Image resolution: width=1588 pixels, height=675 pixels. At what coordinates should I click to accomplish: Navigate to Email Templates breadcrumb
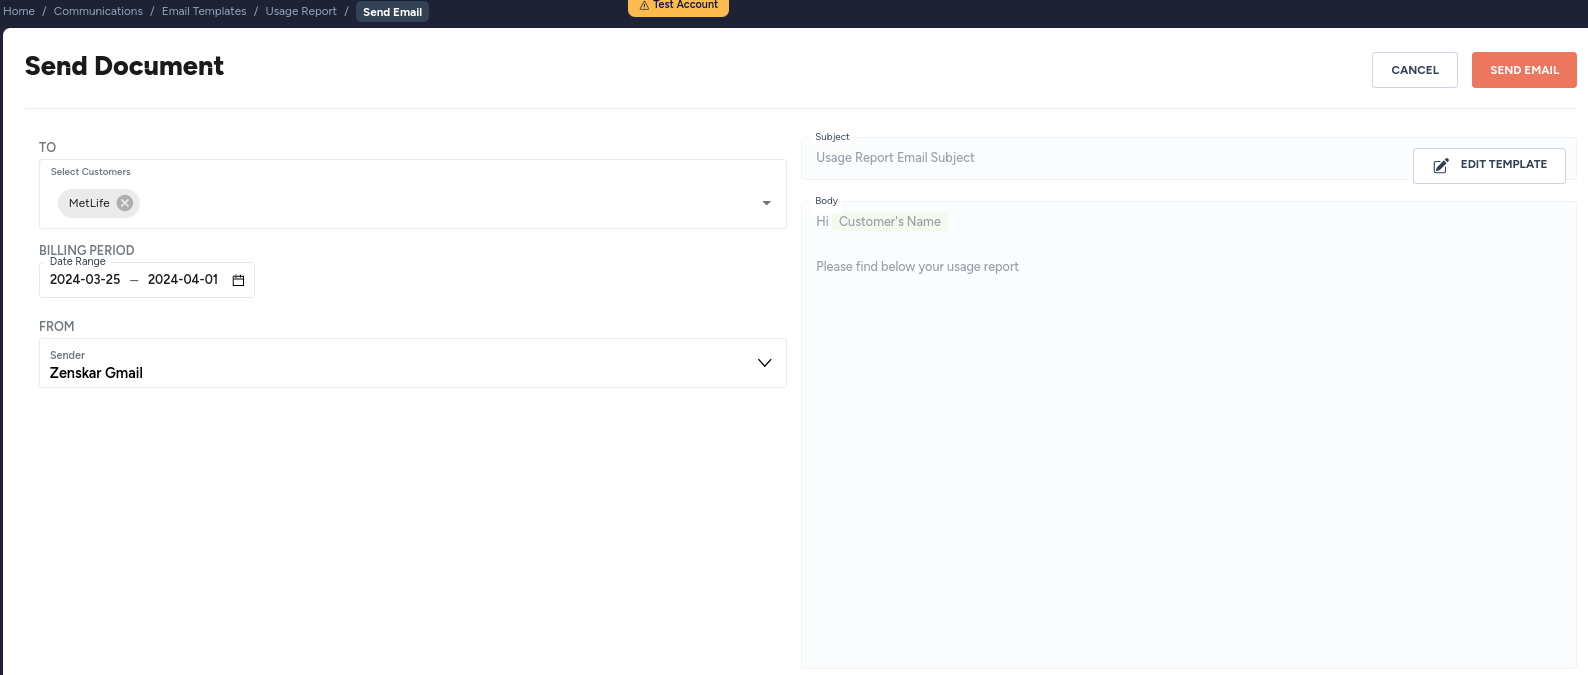point(204,11)
